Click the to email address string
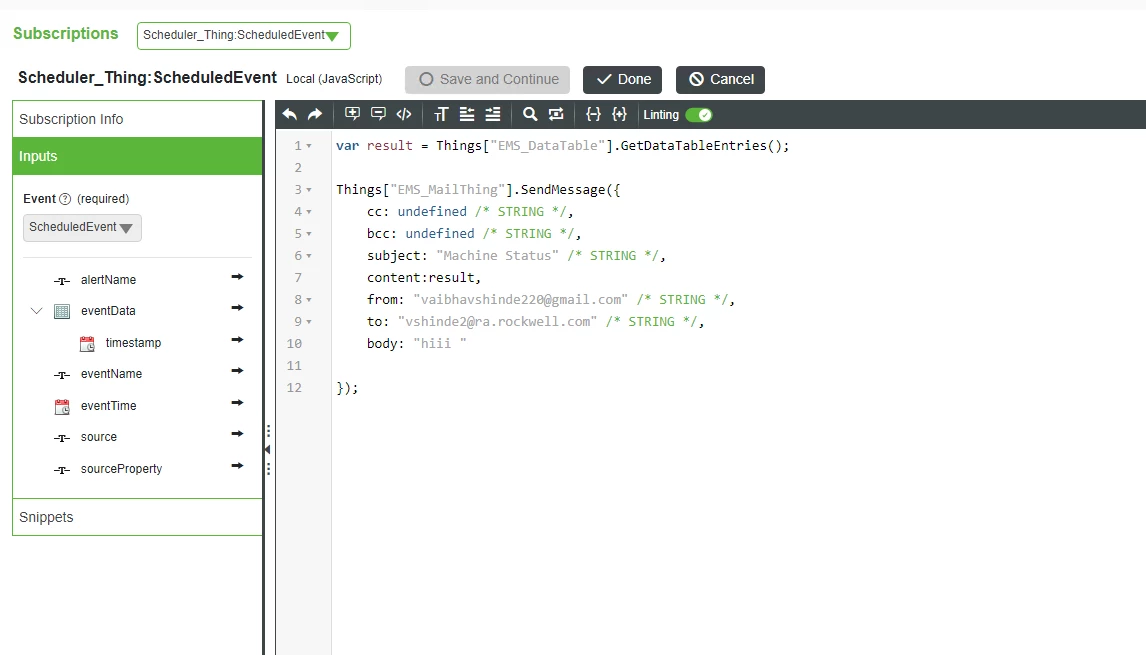 click(497, 322)
